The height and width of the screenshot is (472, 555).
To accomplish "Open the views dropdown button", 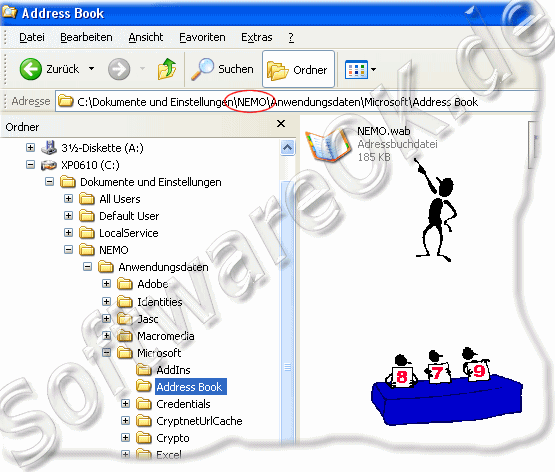I will [360, 69].
